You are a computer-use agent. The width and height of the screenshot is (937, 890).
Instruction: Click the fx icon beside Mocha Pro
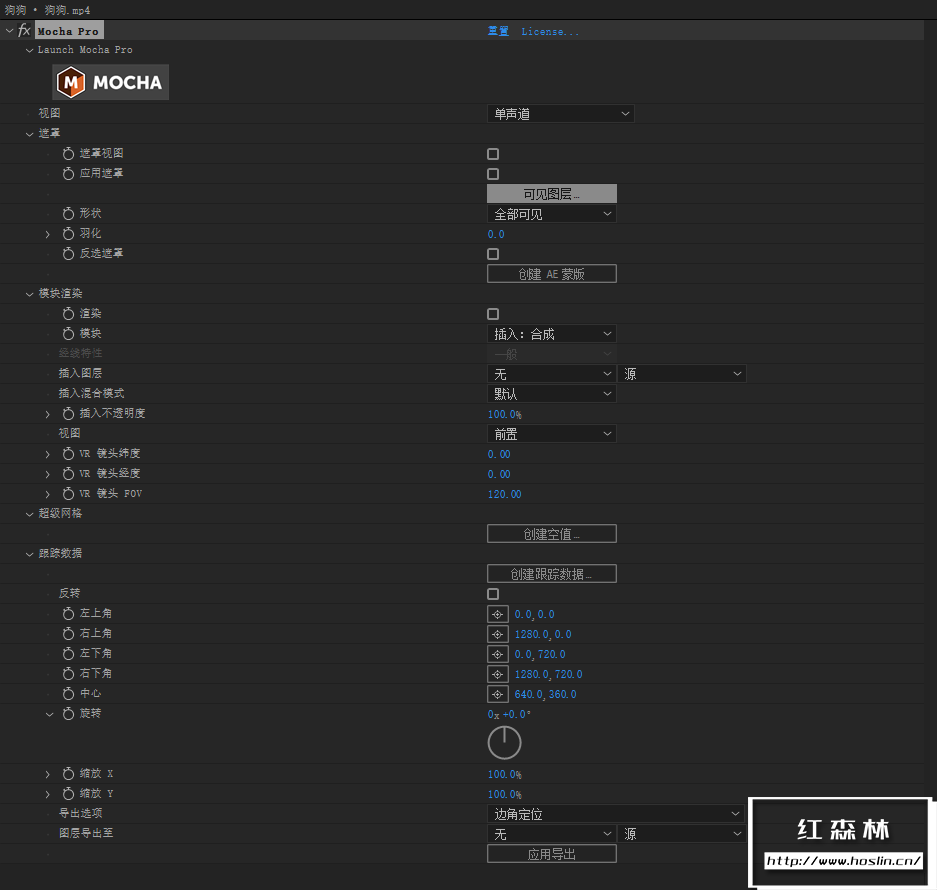[22, 30]
